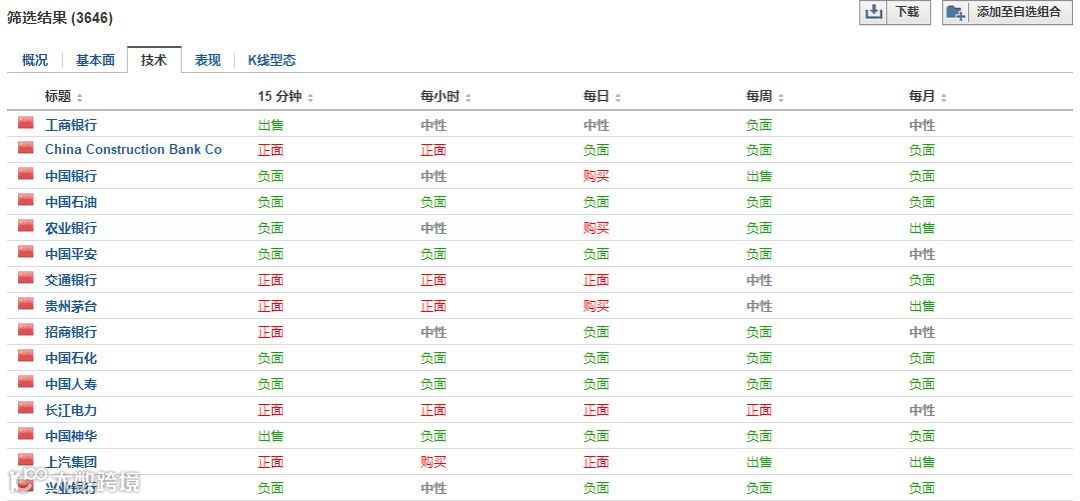Screen dimensions: 1080x501
Task: Click China flag icon beside 长江电力
Action: (x=25, y=408)
